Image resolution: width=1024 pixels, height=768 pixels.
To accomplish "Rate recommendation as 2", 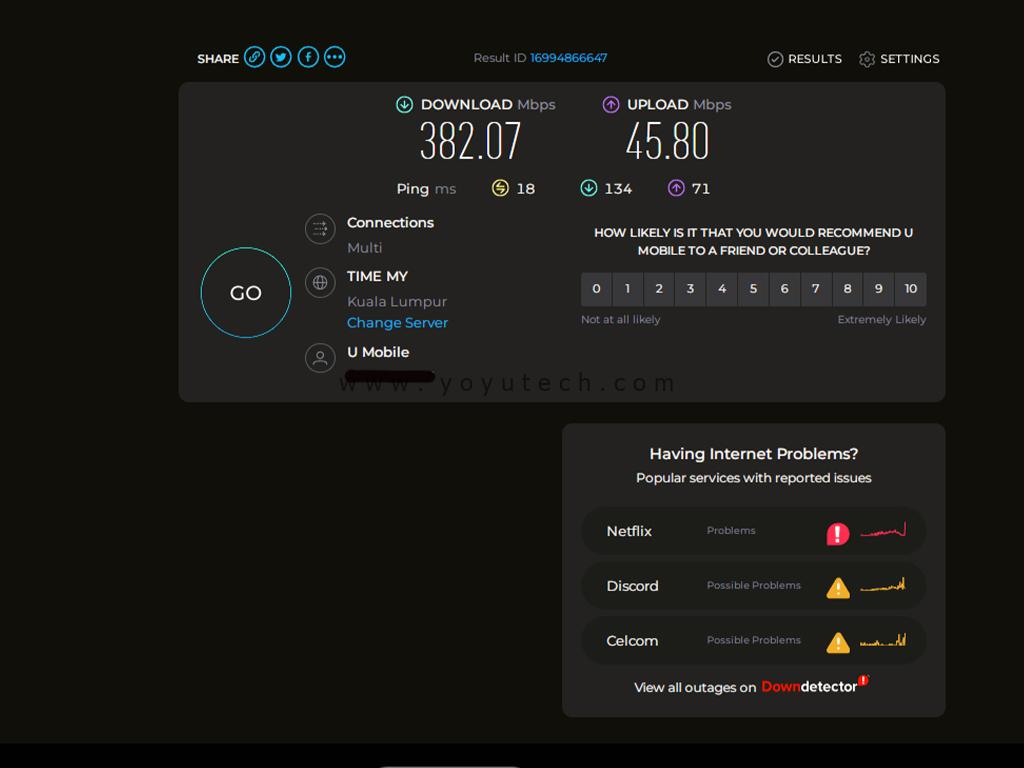I will 659,289.
